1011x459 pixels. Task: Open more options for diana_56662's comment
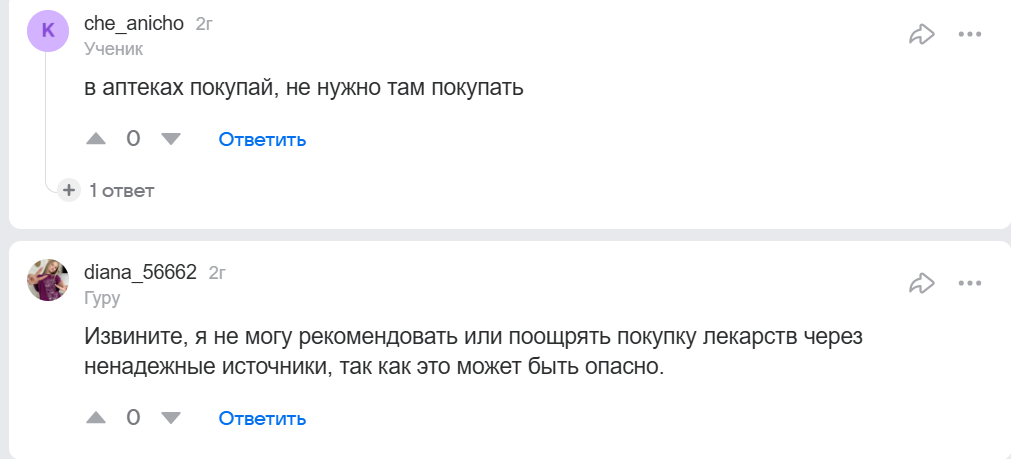click(x=970, y=283)
